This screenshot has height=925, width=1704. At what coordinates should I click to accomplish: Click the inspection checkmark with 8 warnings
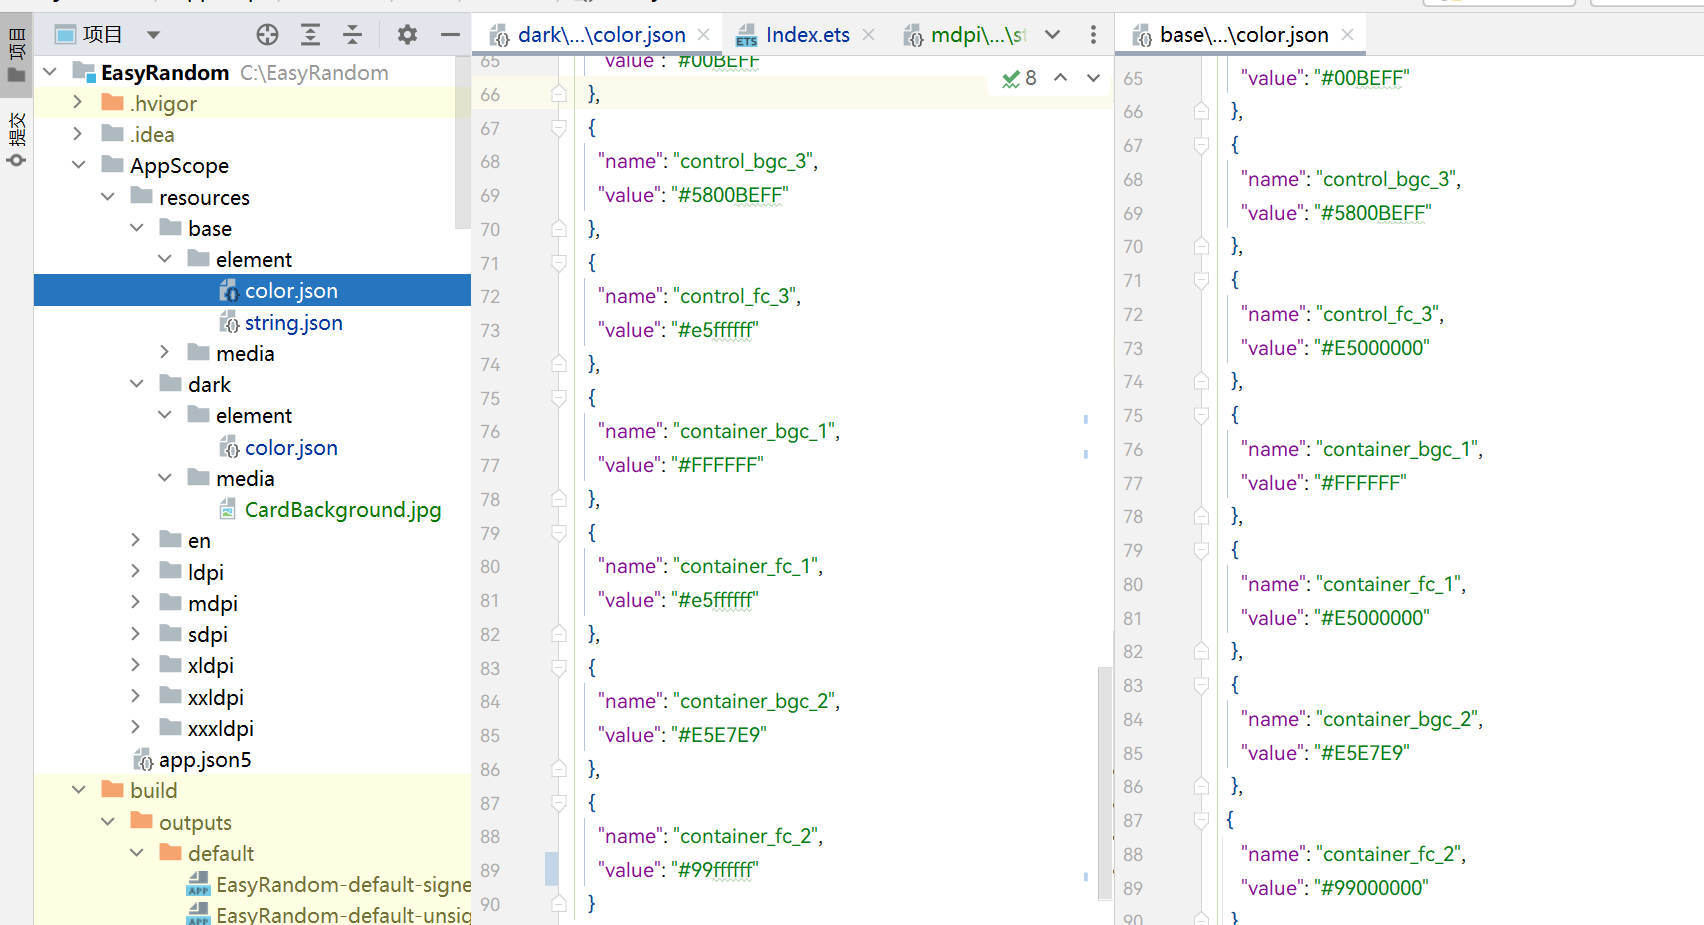pyautogui.click(x=1019, y=78)
